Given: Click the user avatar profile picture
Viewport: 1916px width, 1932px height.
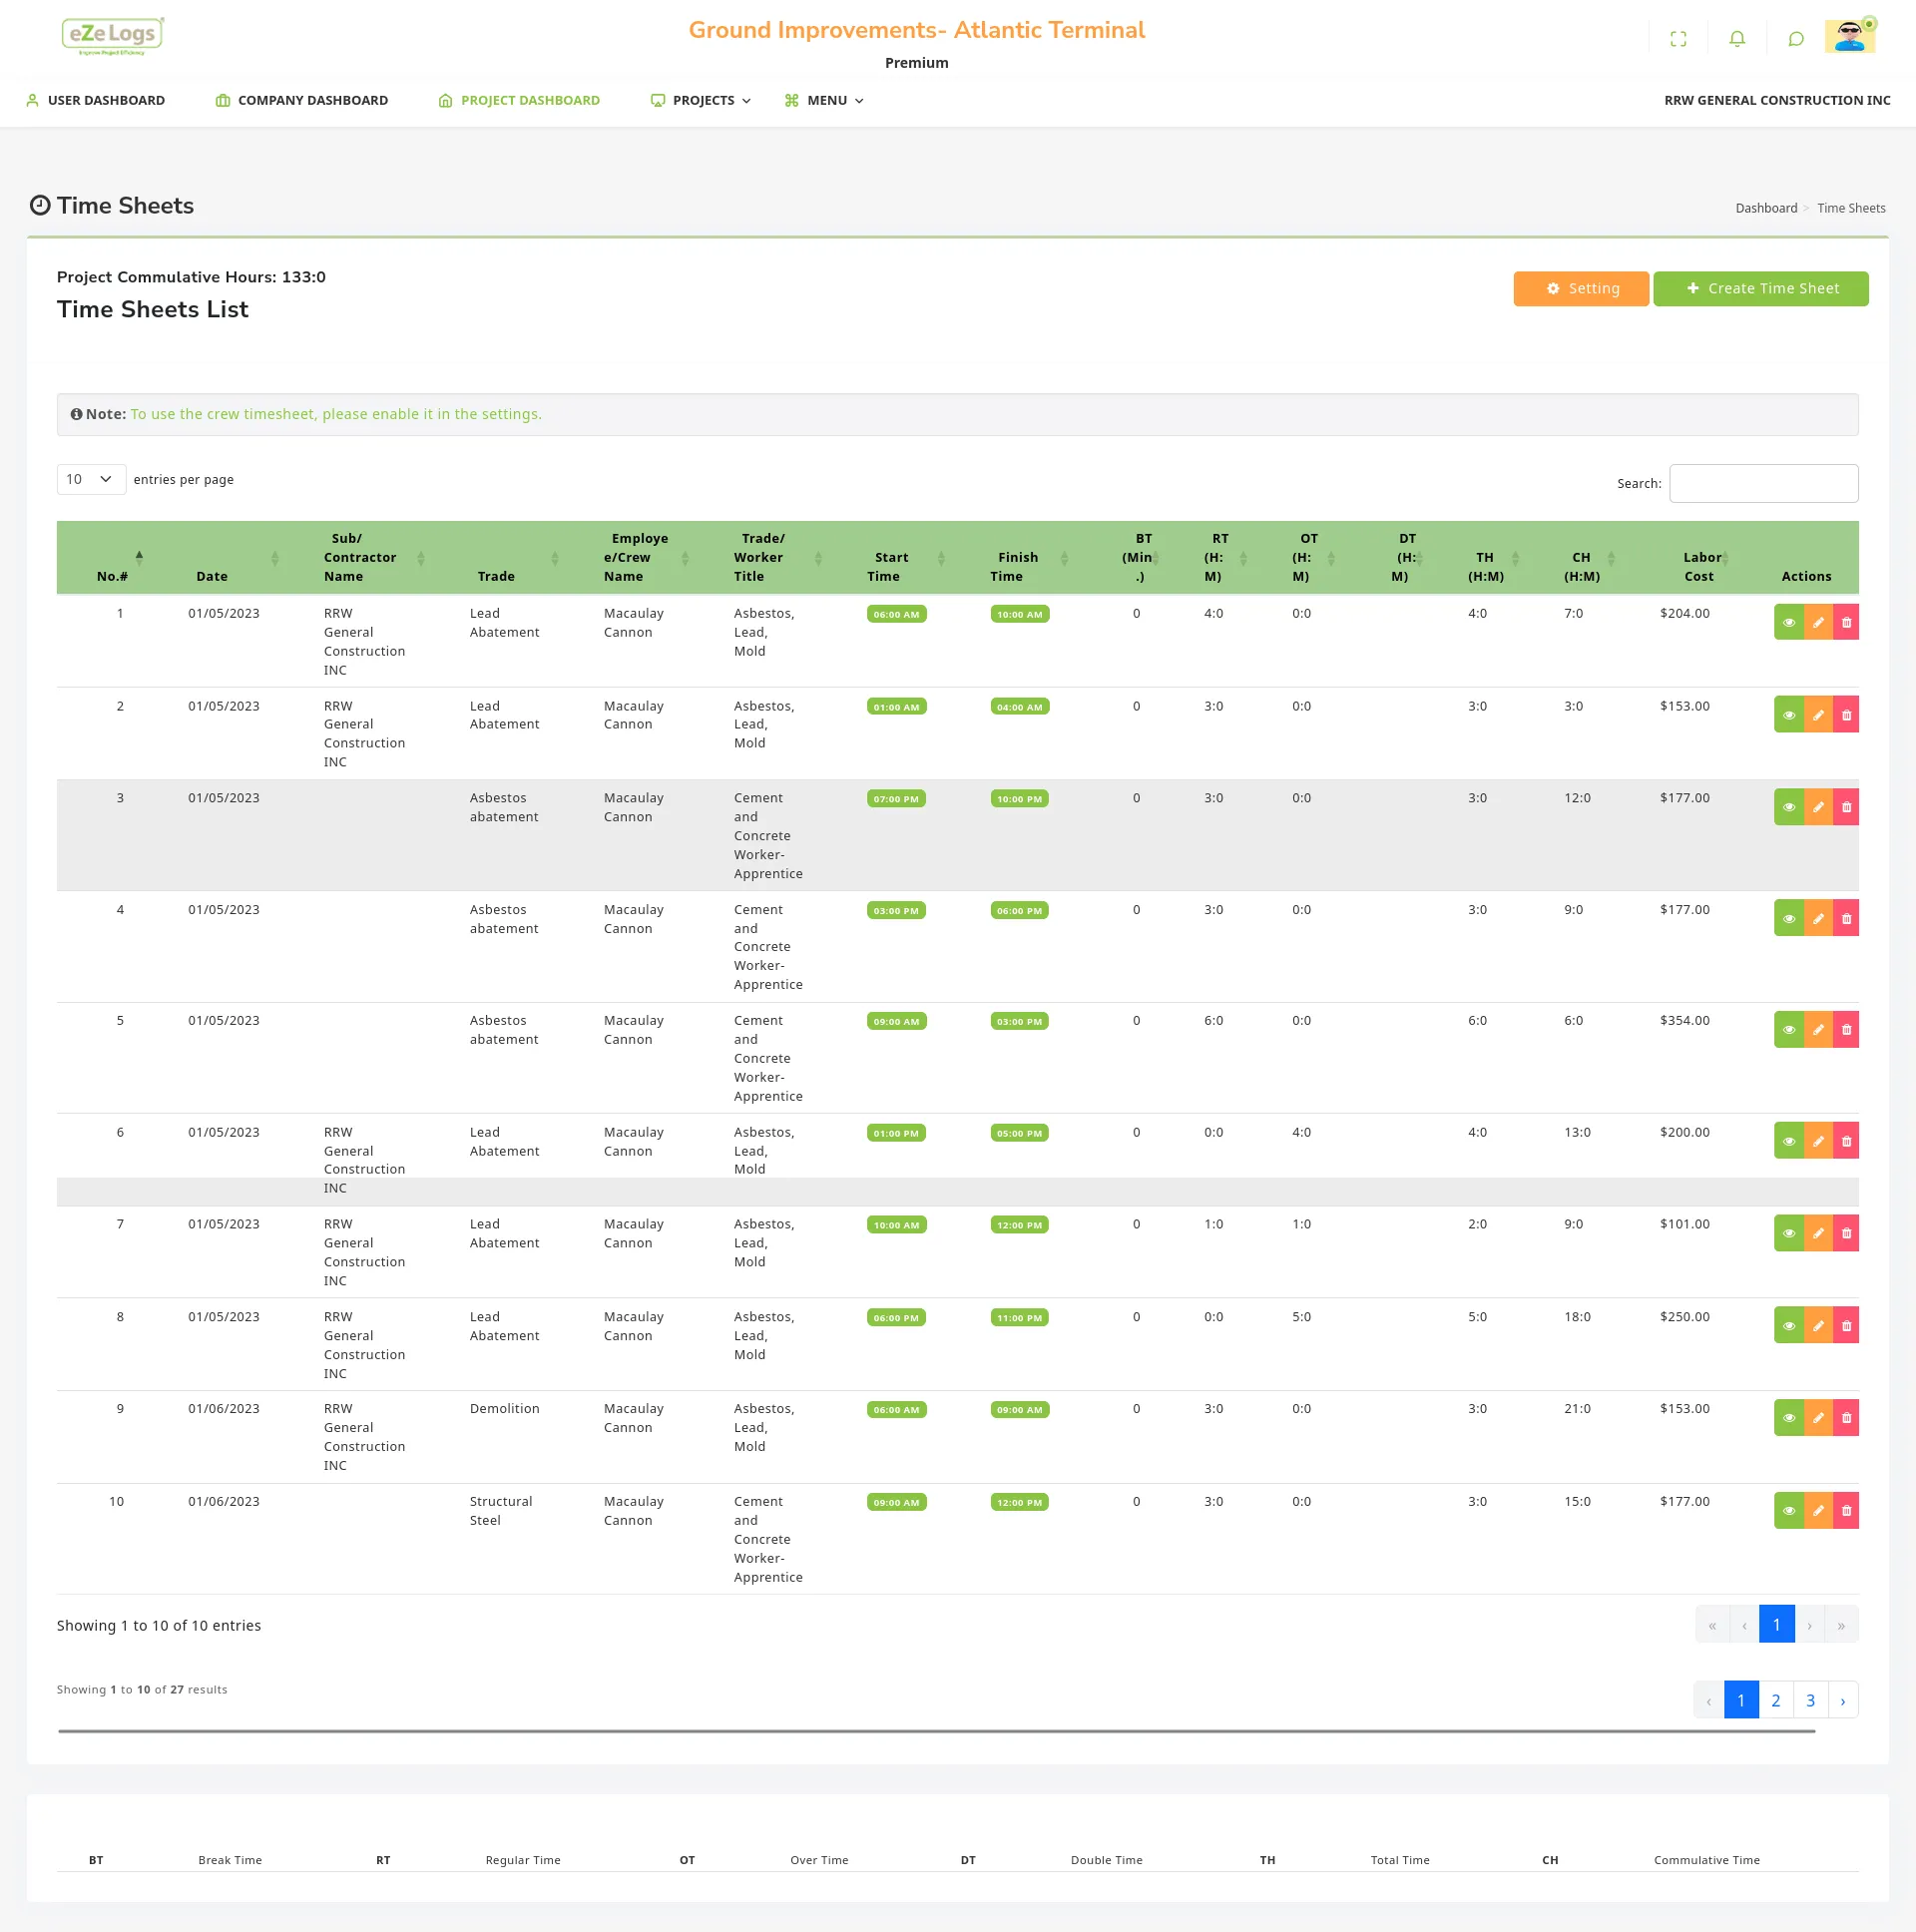Looking at the screenshot, I should click(1849, 36).
